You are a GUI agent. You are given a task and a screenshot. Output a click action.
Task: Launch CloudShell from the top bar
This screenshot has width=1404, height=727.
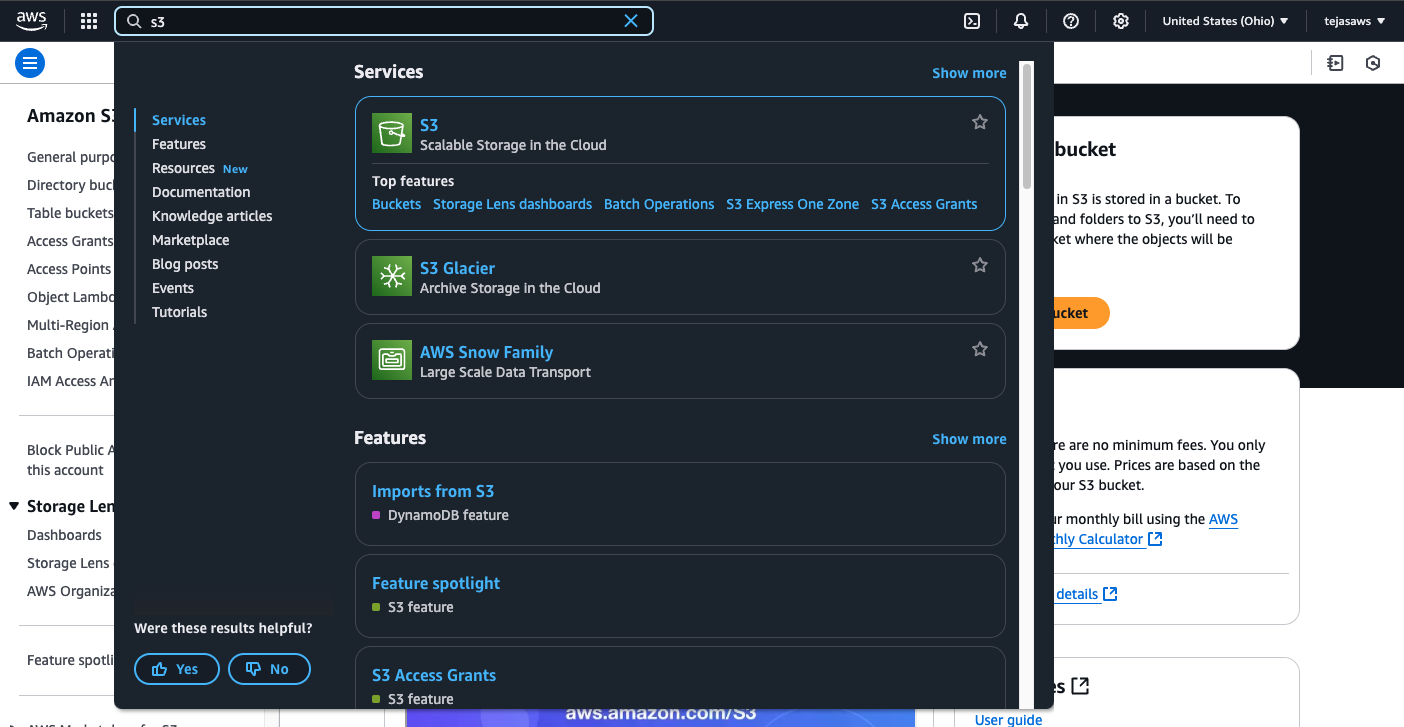coord(971,21)
